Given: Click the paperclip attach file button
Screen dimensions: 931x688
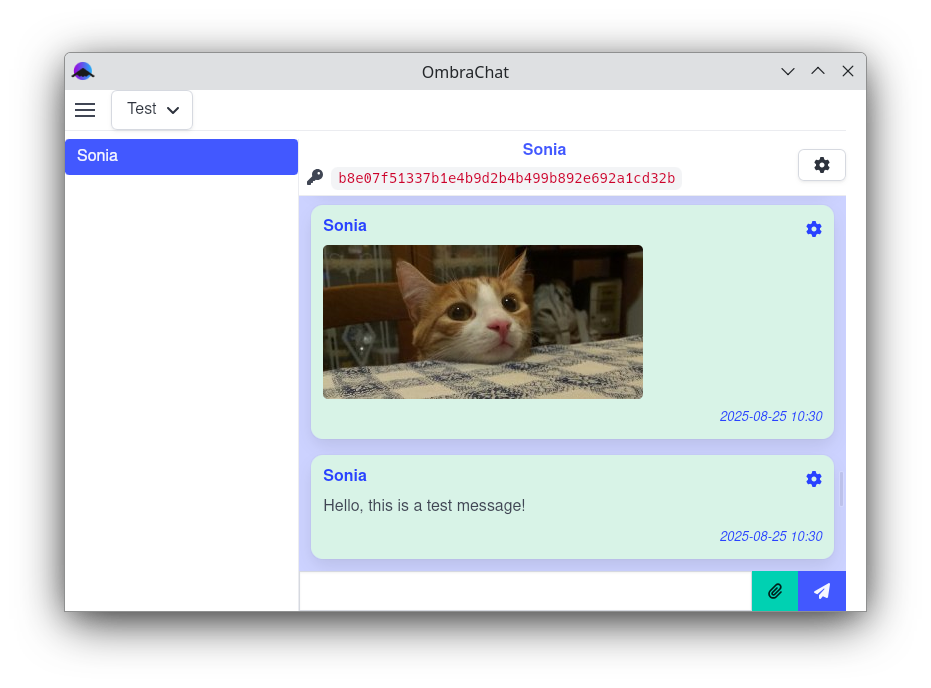Looking at the screenshot, I should coord(775,591).
